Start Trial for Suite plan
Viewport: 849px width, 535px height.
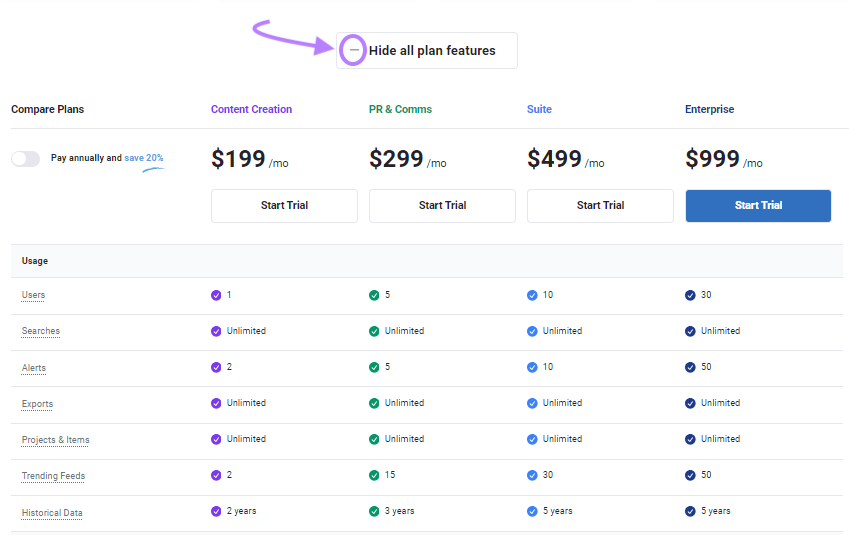(x=600, y=206)
